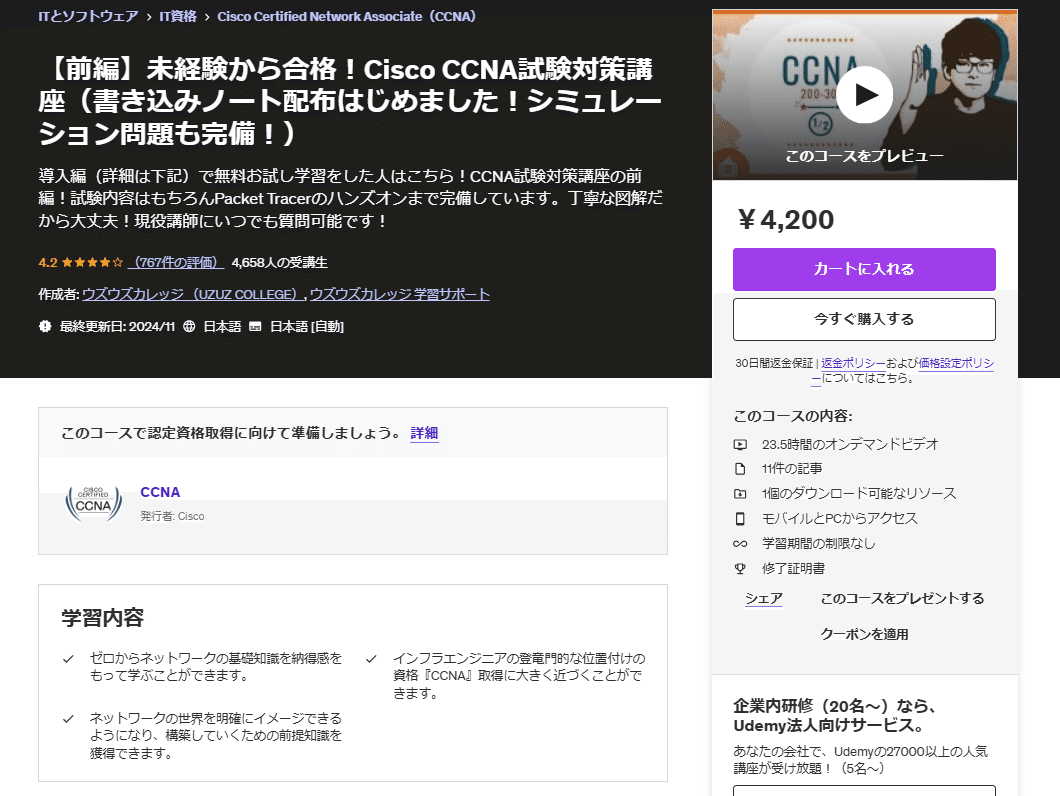
Task: Play the course preview video
Action: pos(863,95)
